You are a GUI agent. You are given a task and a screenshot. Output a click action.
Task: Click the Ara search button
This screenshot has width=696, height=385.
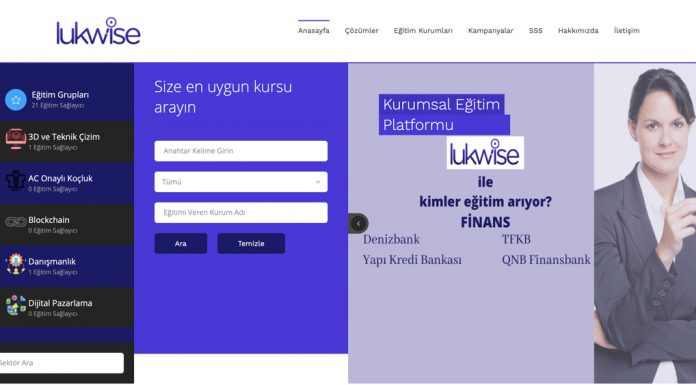coord(181,243)
